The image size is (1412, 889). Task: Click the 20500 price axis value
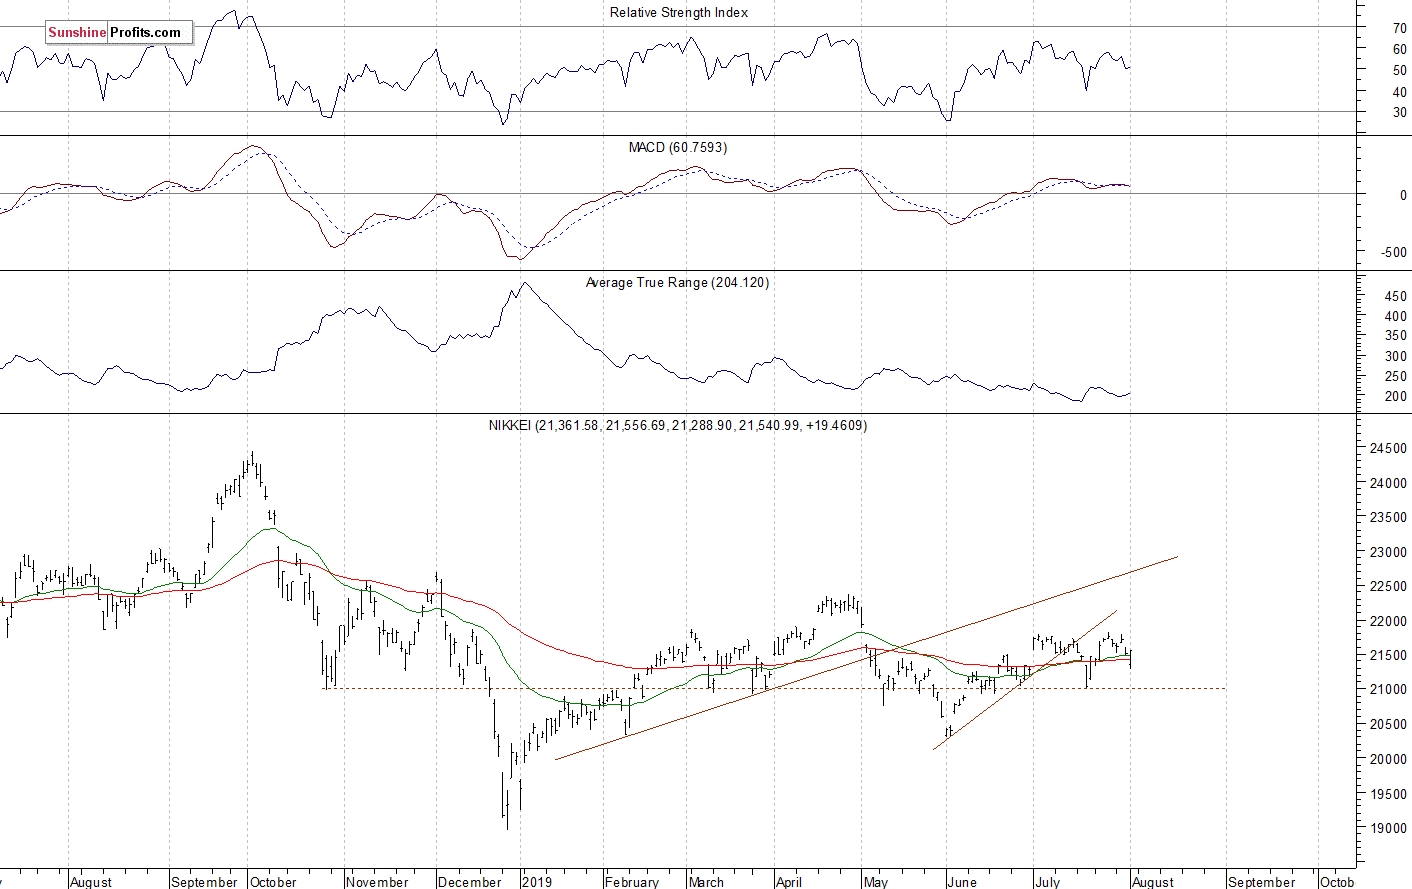1388,724
